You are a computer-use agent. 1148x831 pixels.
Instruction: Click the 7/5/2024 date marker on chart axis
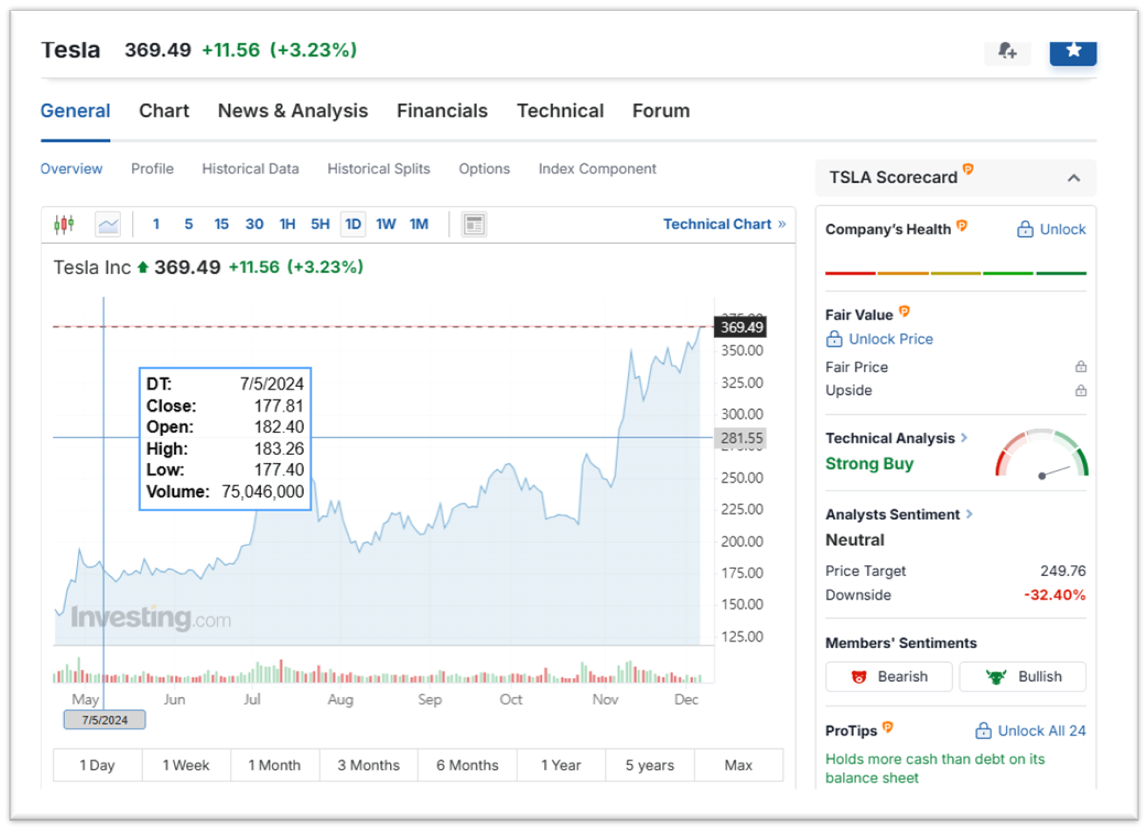point(104,720)
